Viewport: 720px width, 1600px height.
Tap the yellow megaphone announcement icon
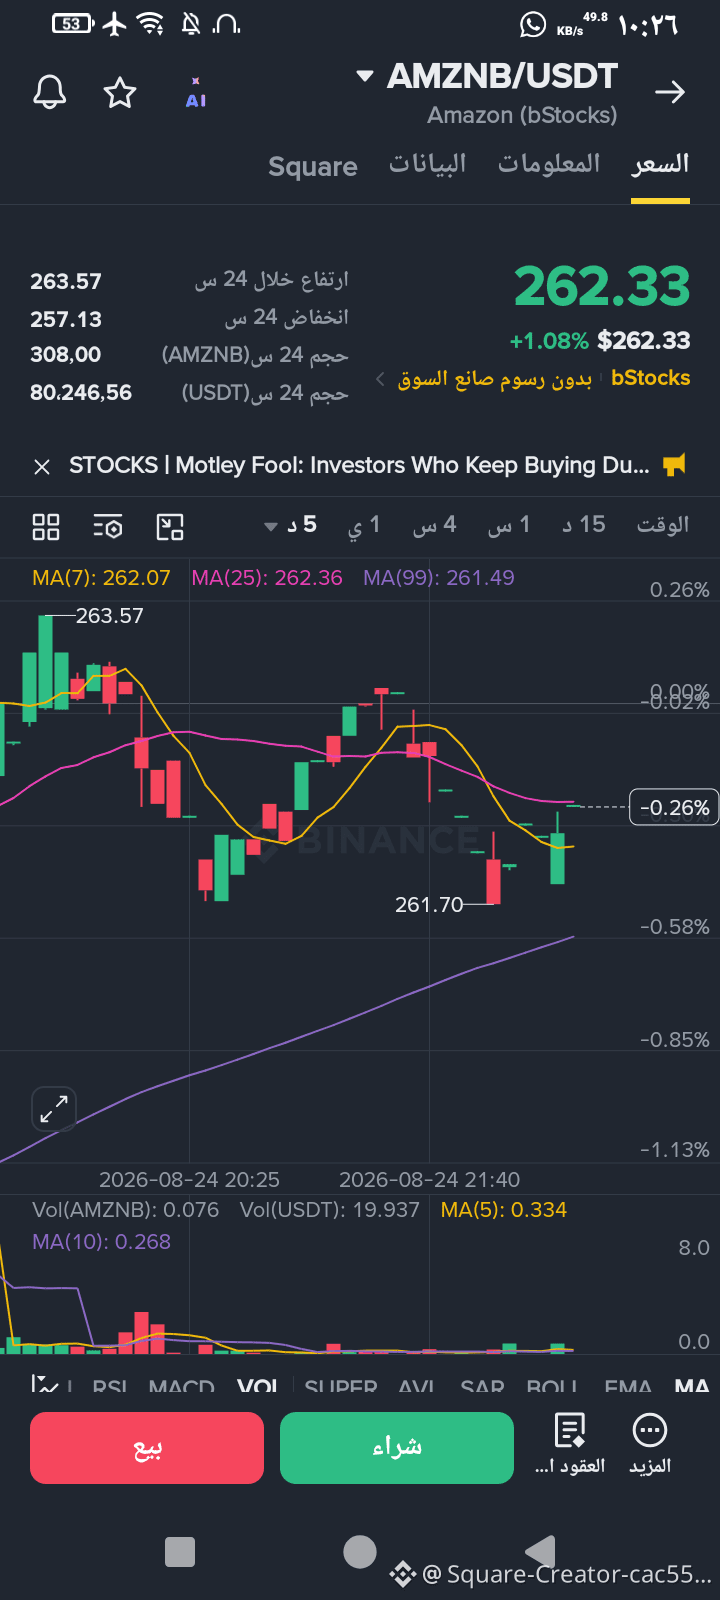tap(675, 464)
